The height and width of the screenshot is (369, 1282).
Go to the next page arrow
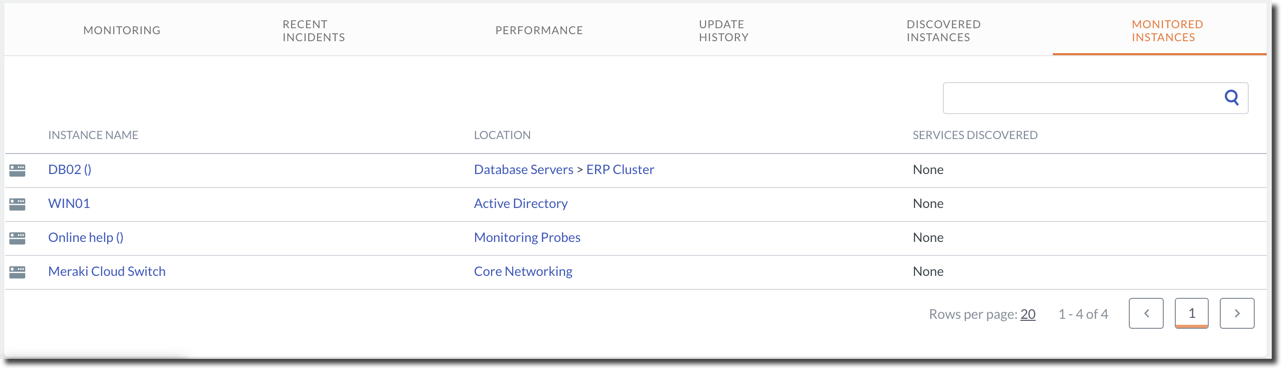(x=1237, y=313)
